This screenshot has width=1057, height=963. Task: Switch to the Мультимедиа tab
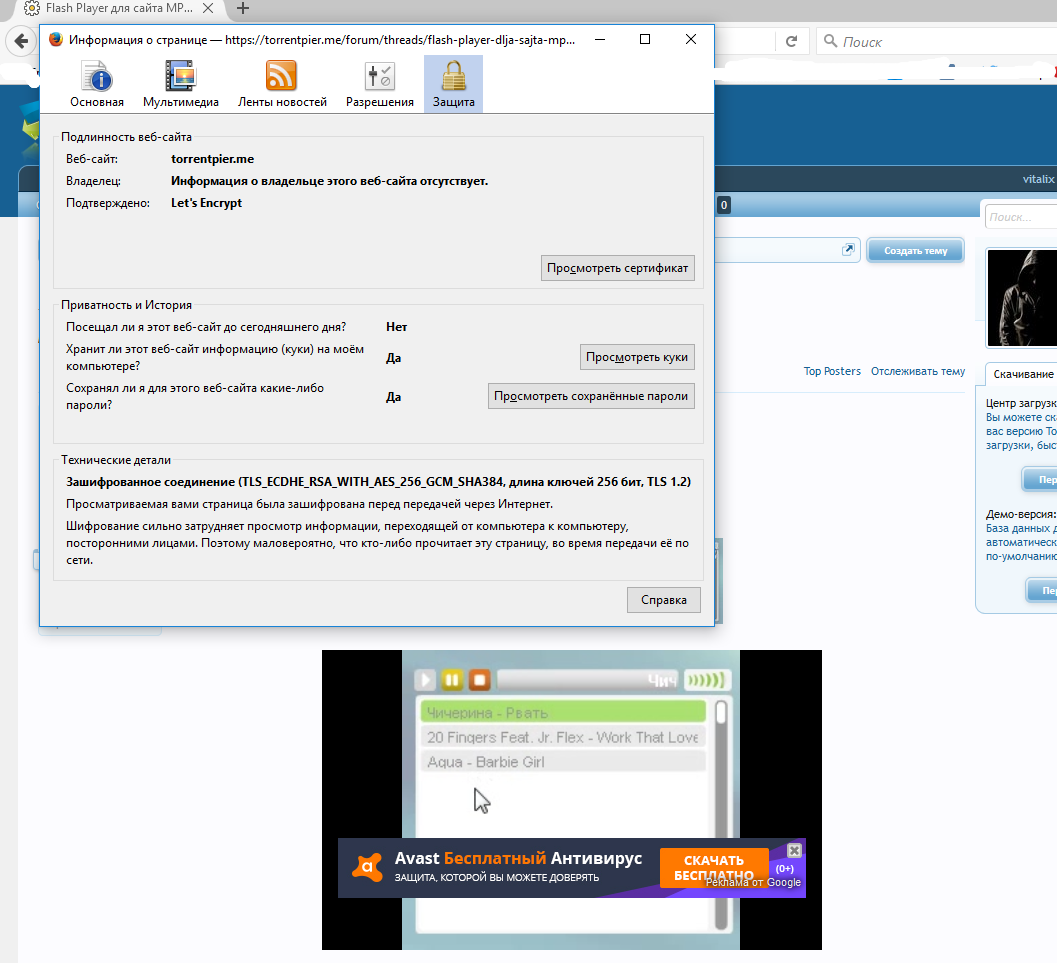[181, 84]
